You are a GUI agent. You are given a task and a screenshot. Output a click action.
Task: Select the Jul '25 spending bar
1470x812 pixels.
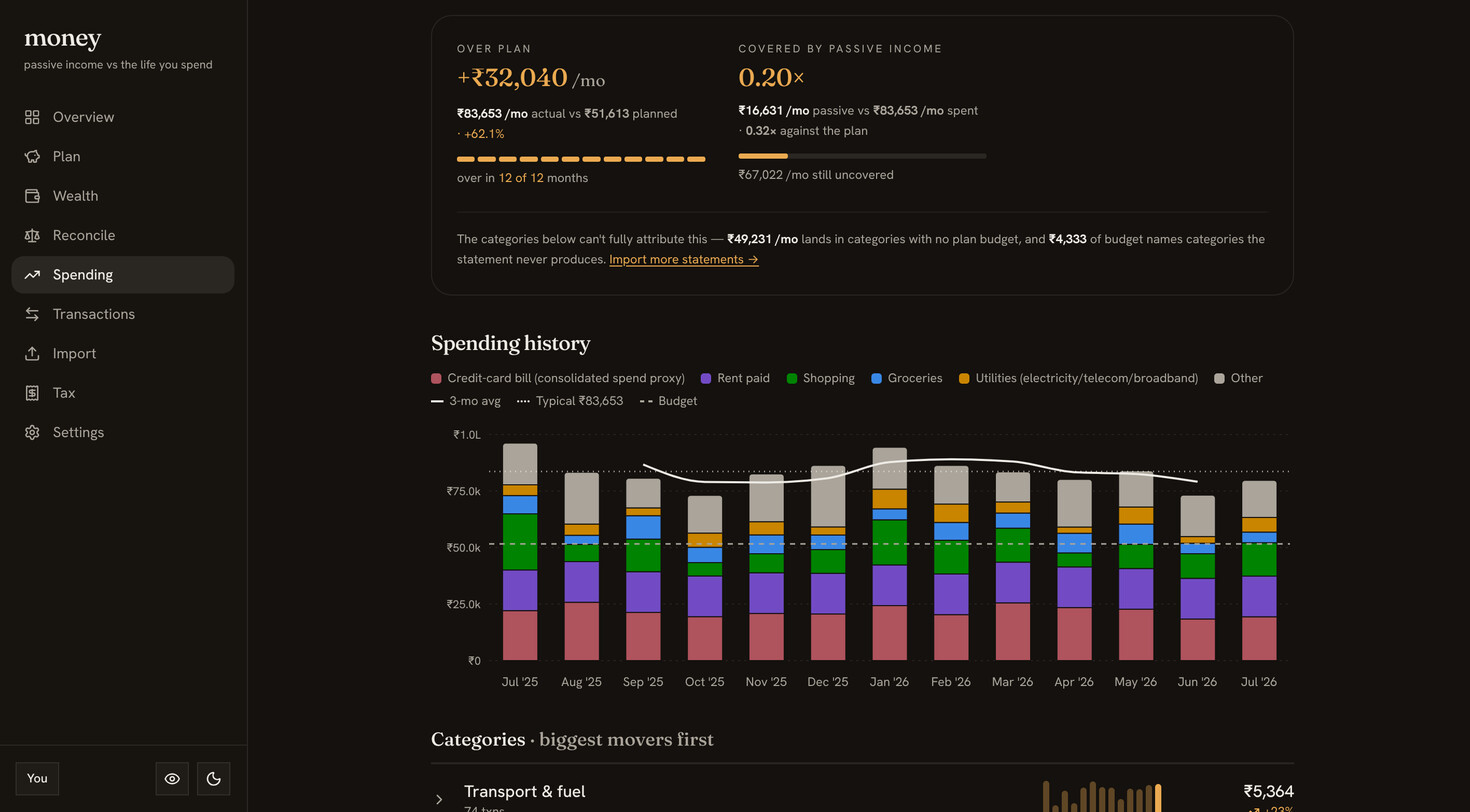520,552
